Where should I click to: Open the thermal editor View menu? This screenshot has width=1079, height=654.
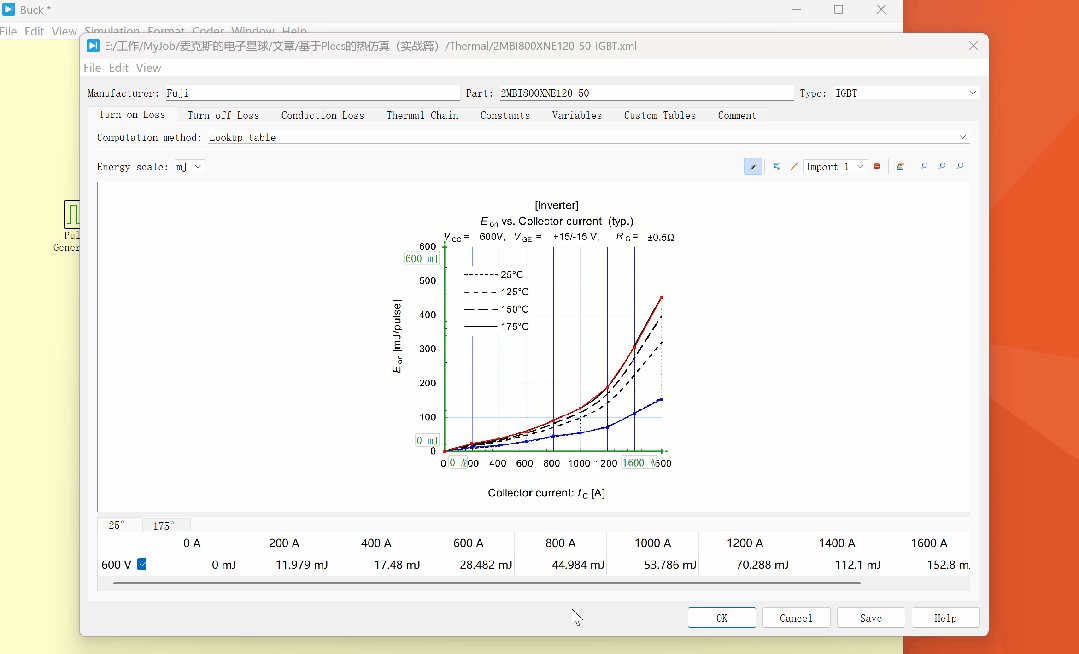(x=148, y=68)
